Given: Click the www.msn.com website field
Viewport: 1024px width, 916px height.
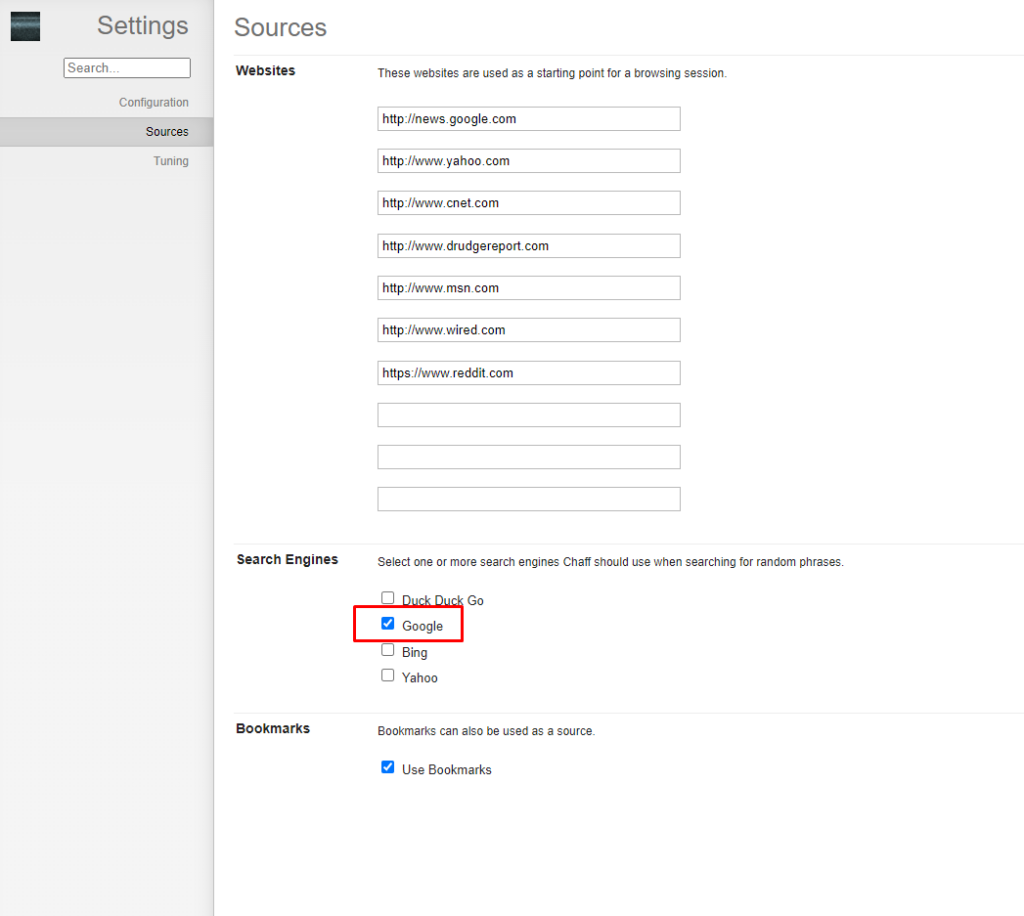Looking at the screenshot, I should [528, 288].
